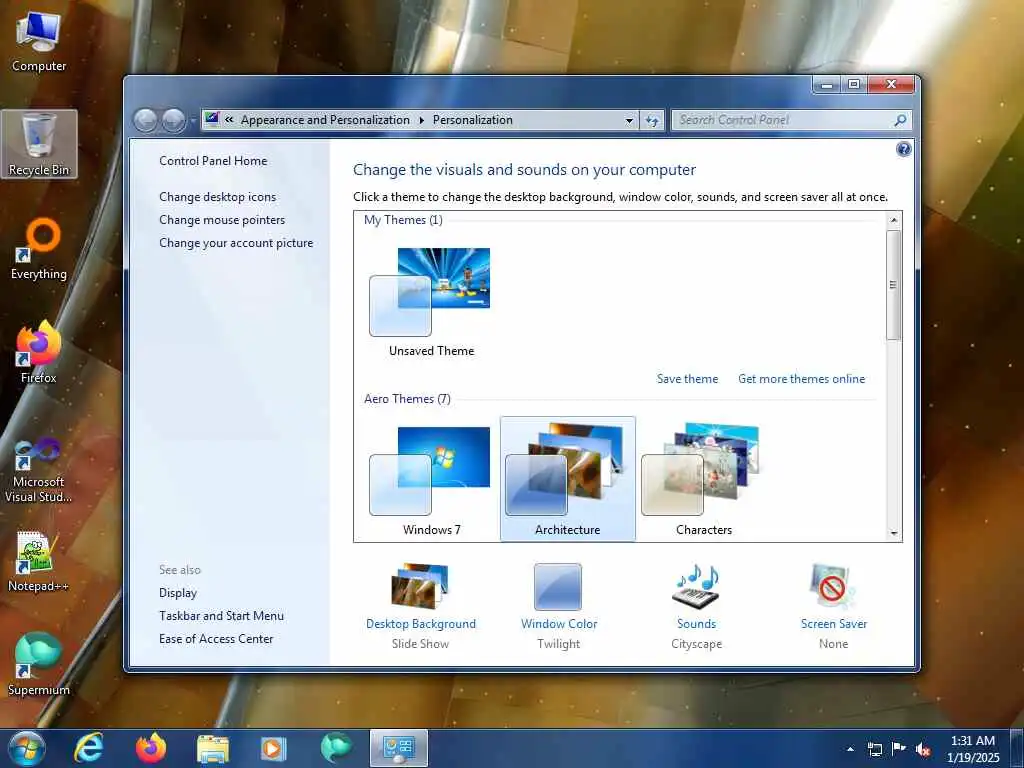
Task: Expand the address bar history dropdown
Action: 629,120
